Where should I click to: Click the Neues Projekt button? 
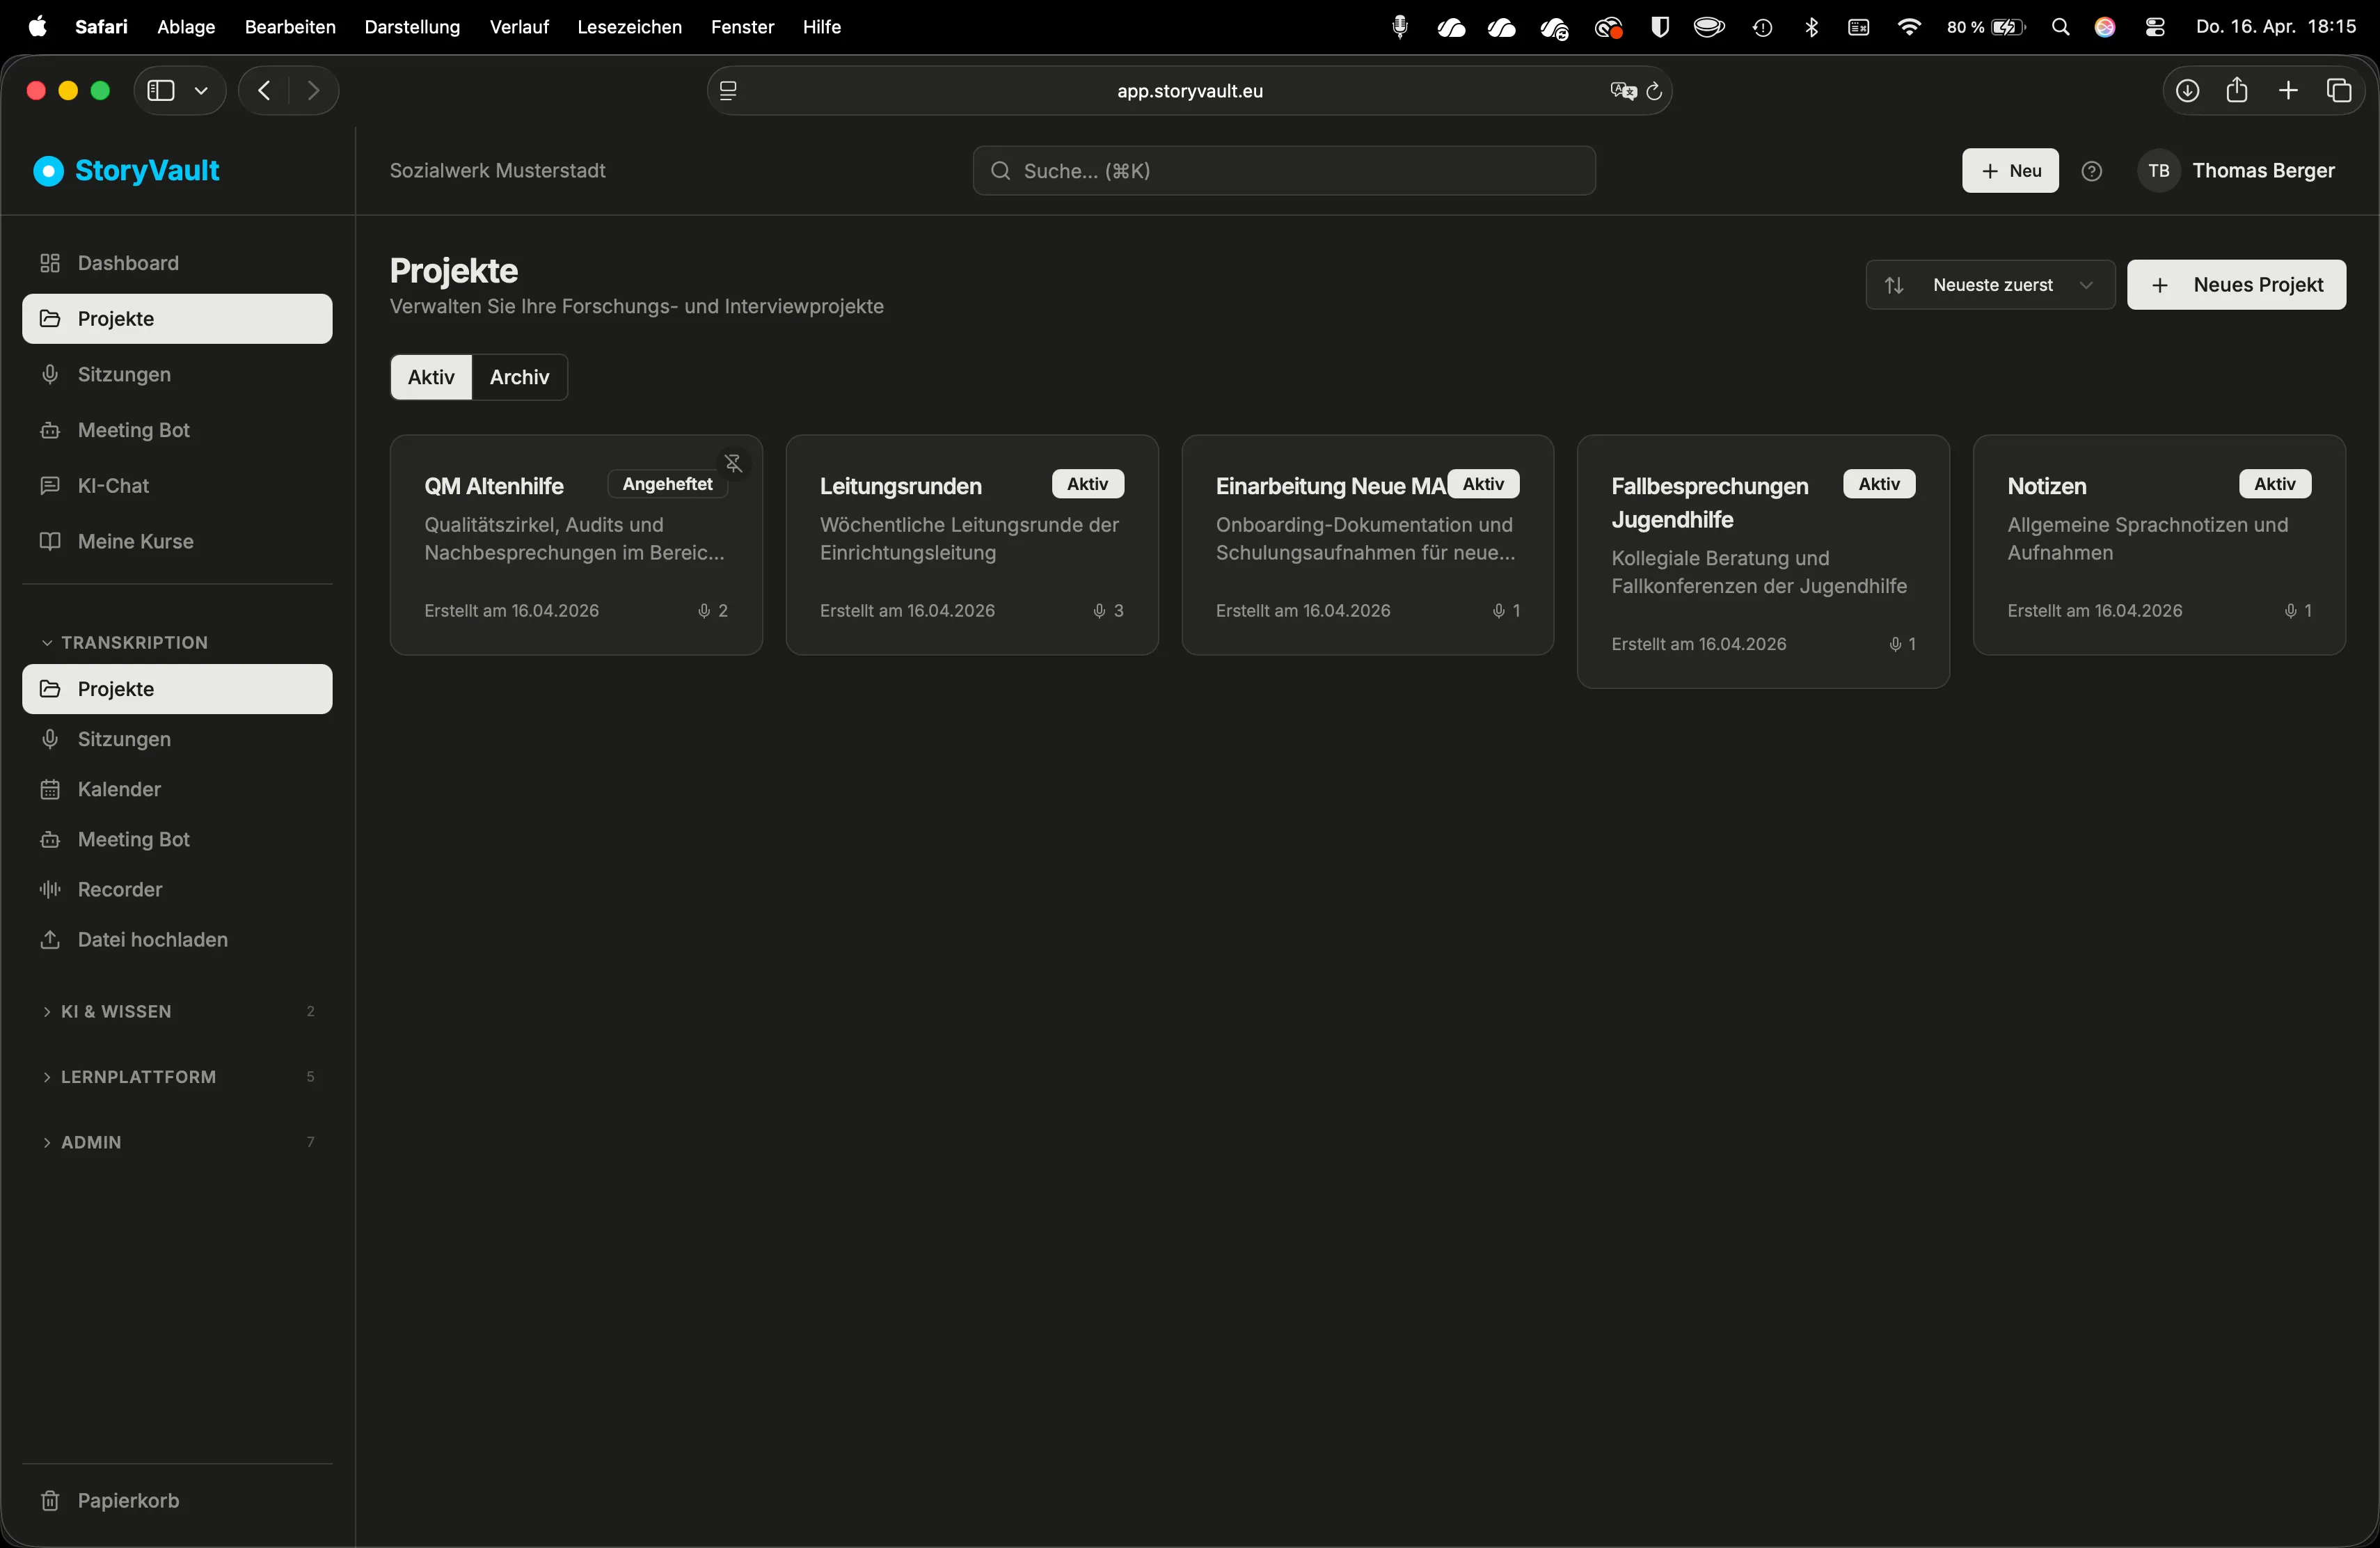pos(2236,285)
